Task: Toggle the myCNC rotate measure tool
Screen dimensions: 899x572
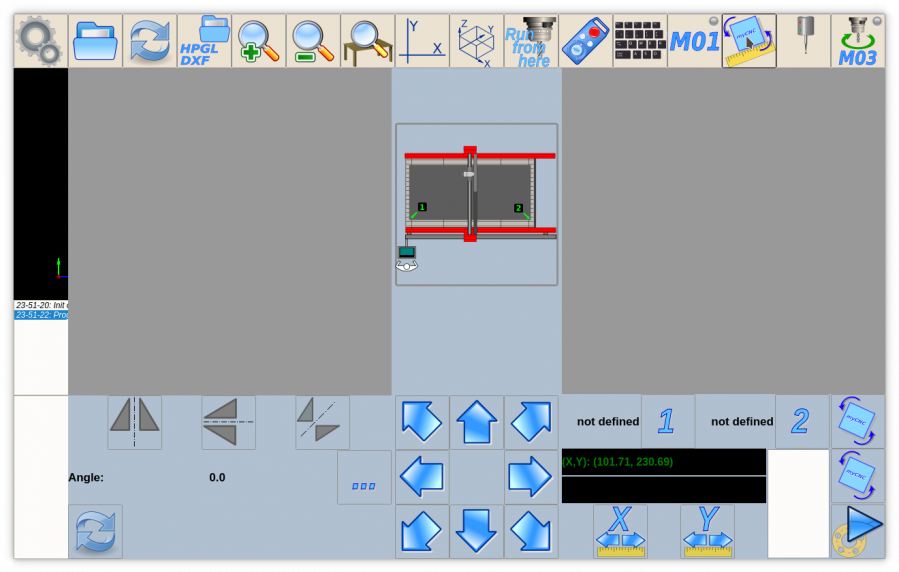Action: point(749,41)
